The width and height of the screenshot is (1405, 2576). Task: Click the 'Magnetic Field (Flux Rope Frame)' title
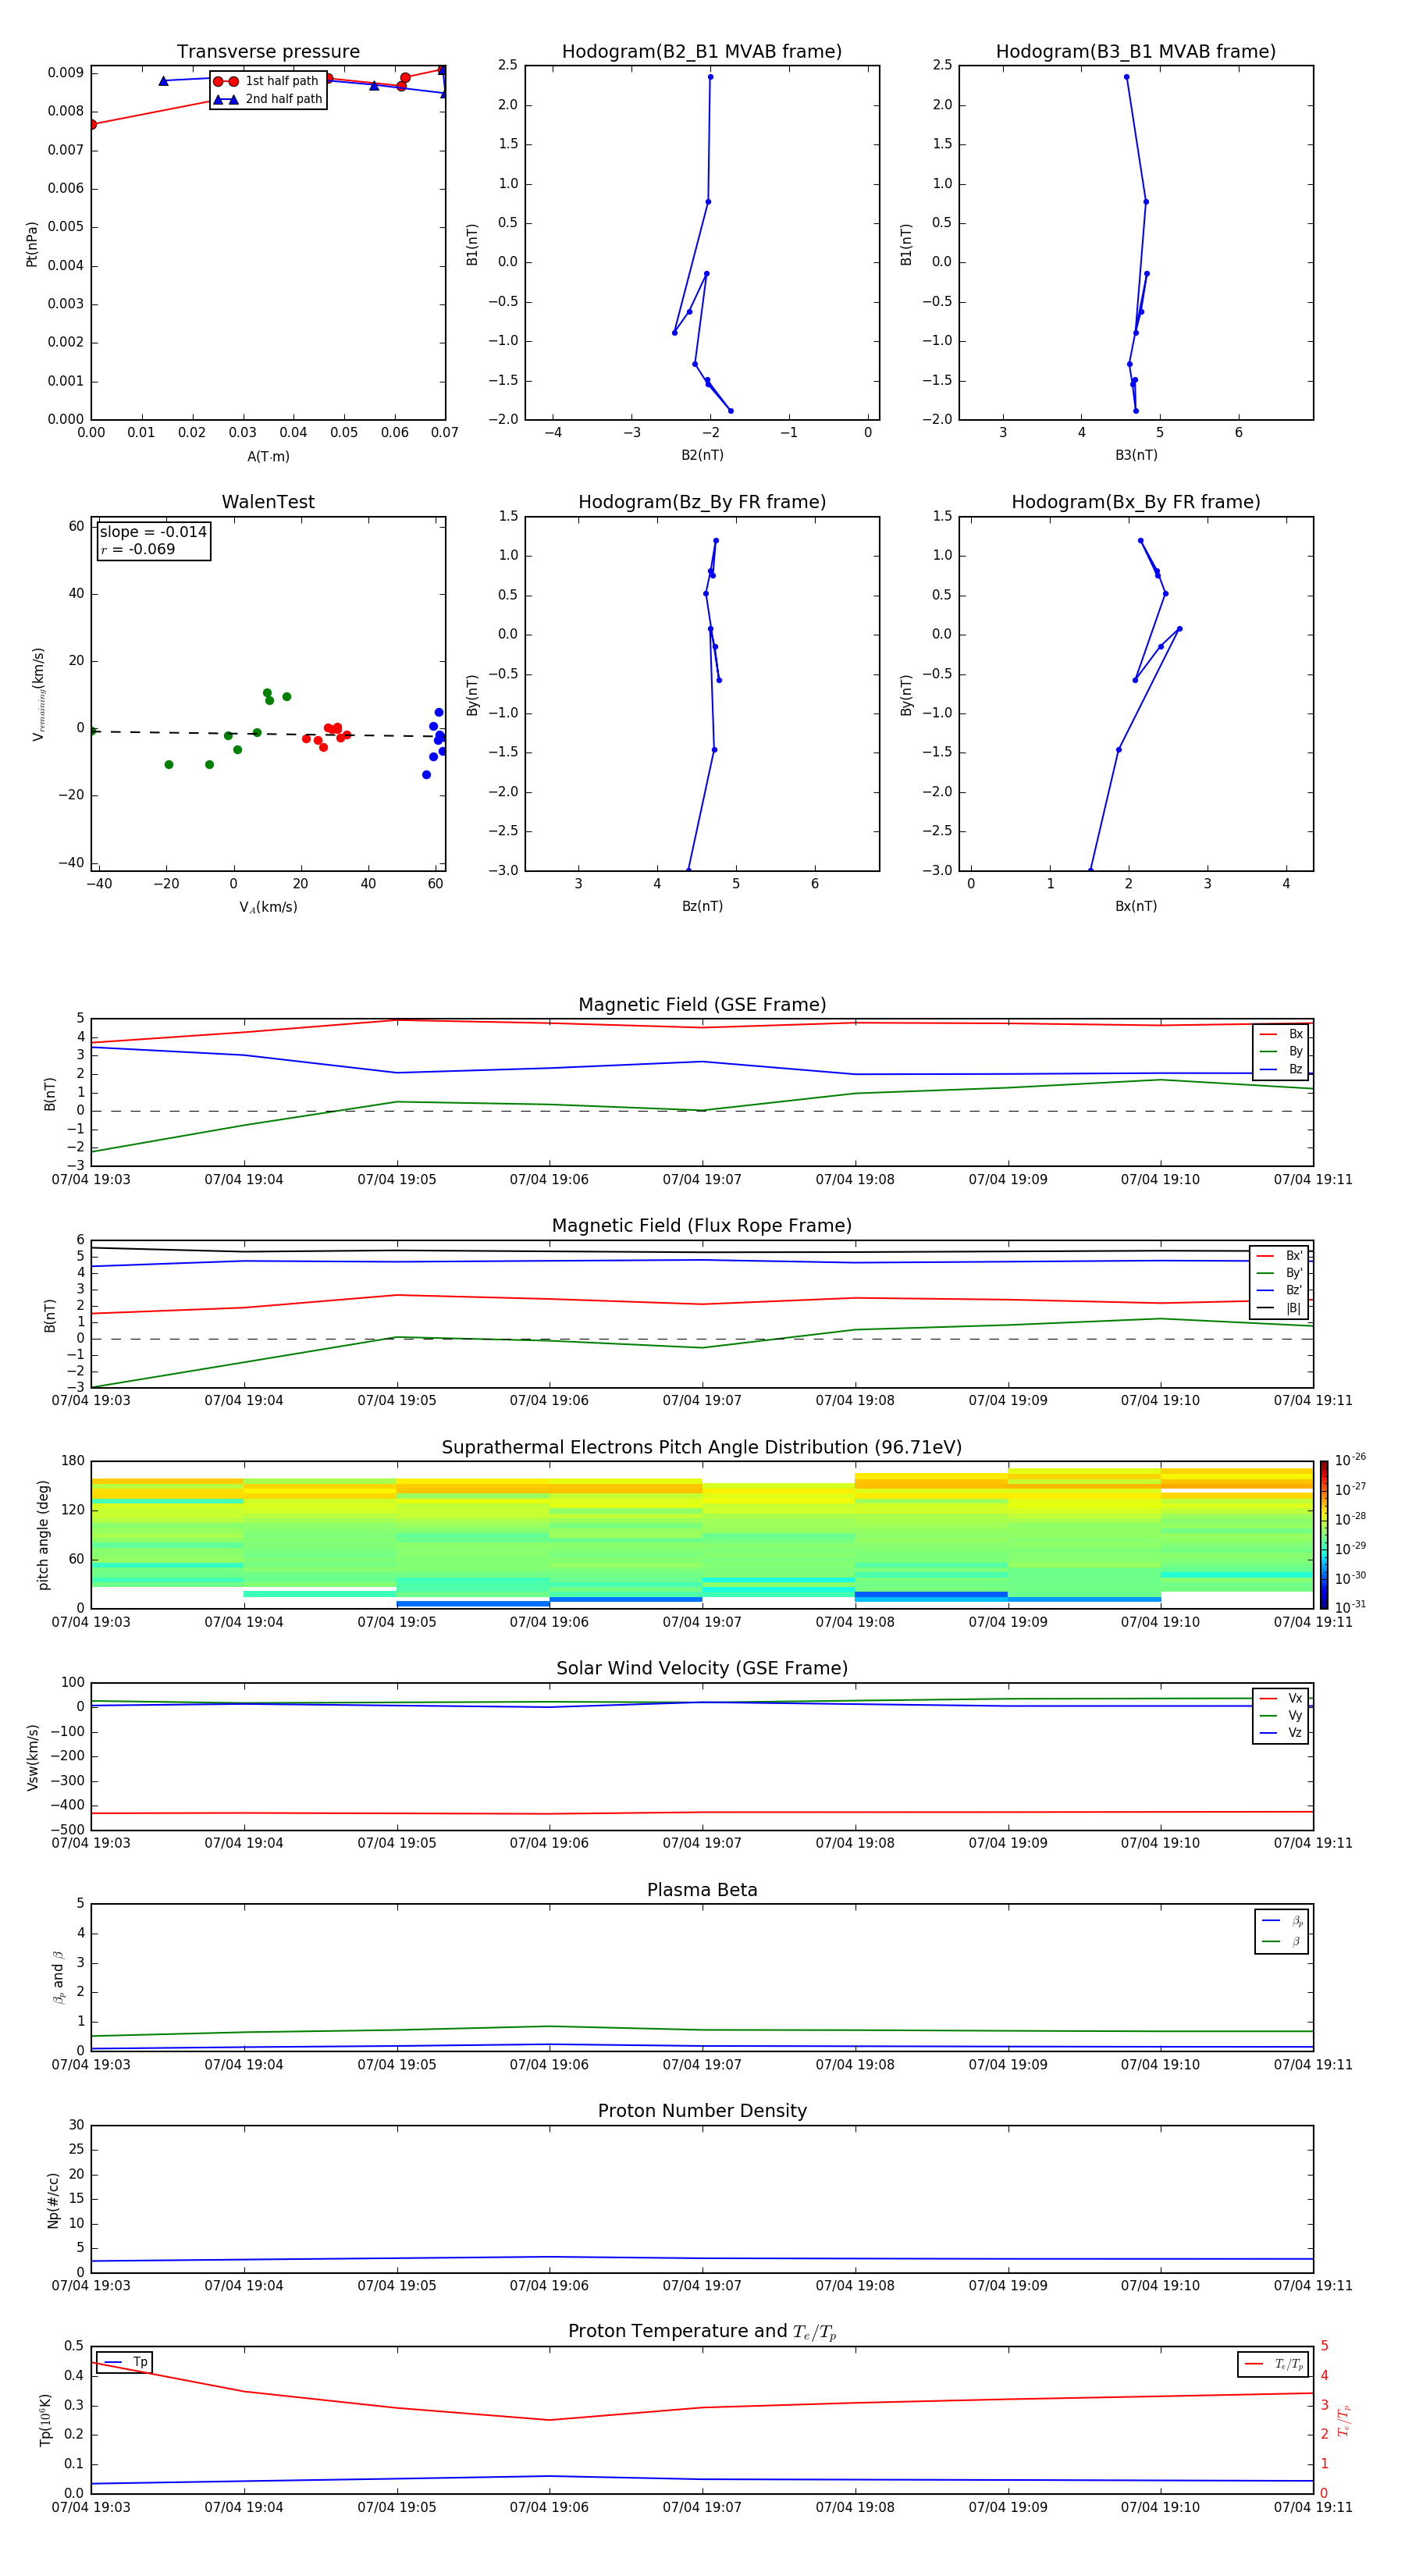tap(702, 1226)
